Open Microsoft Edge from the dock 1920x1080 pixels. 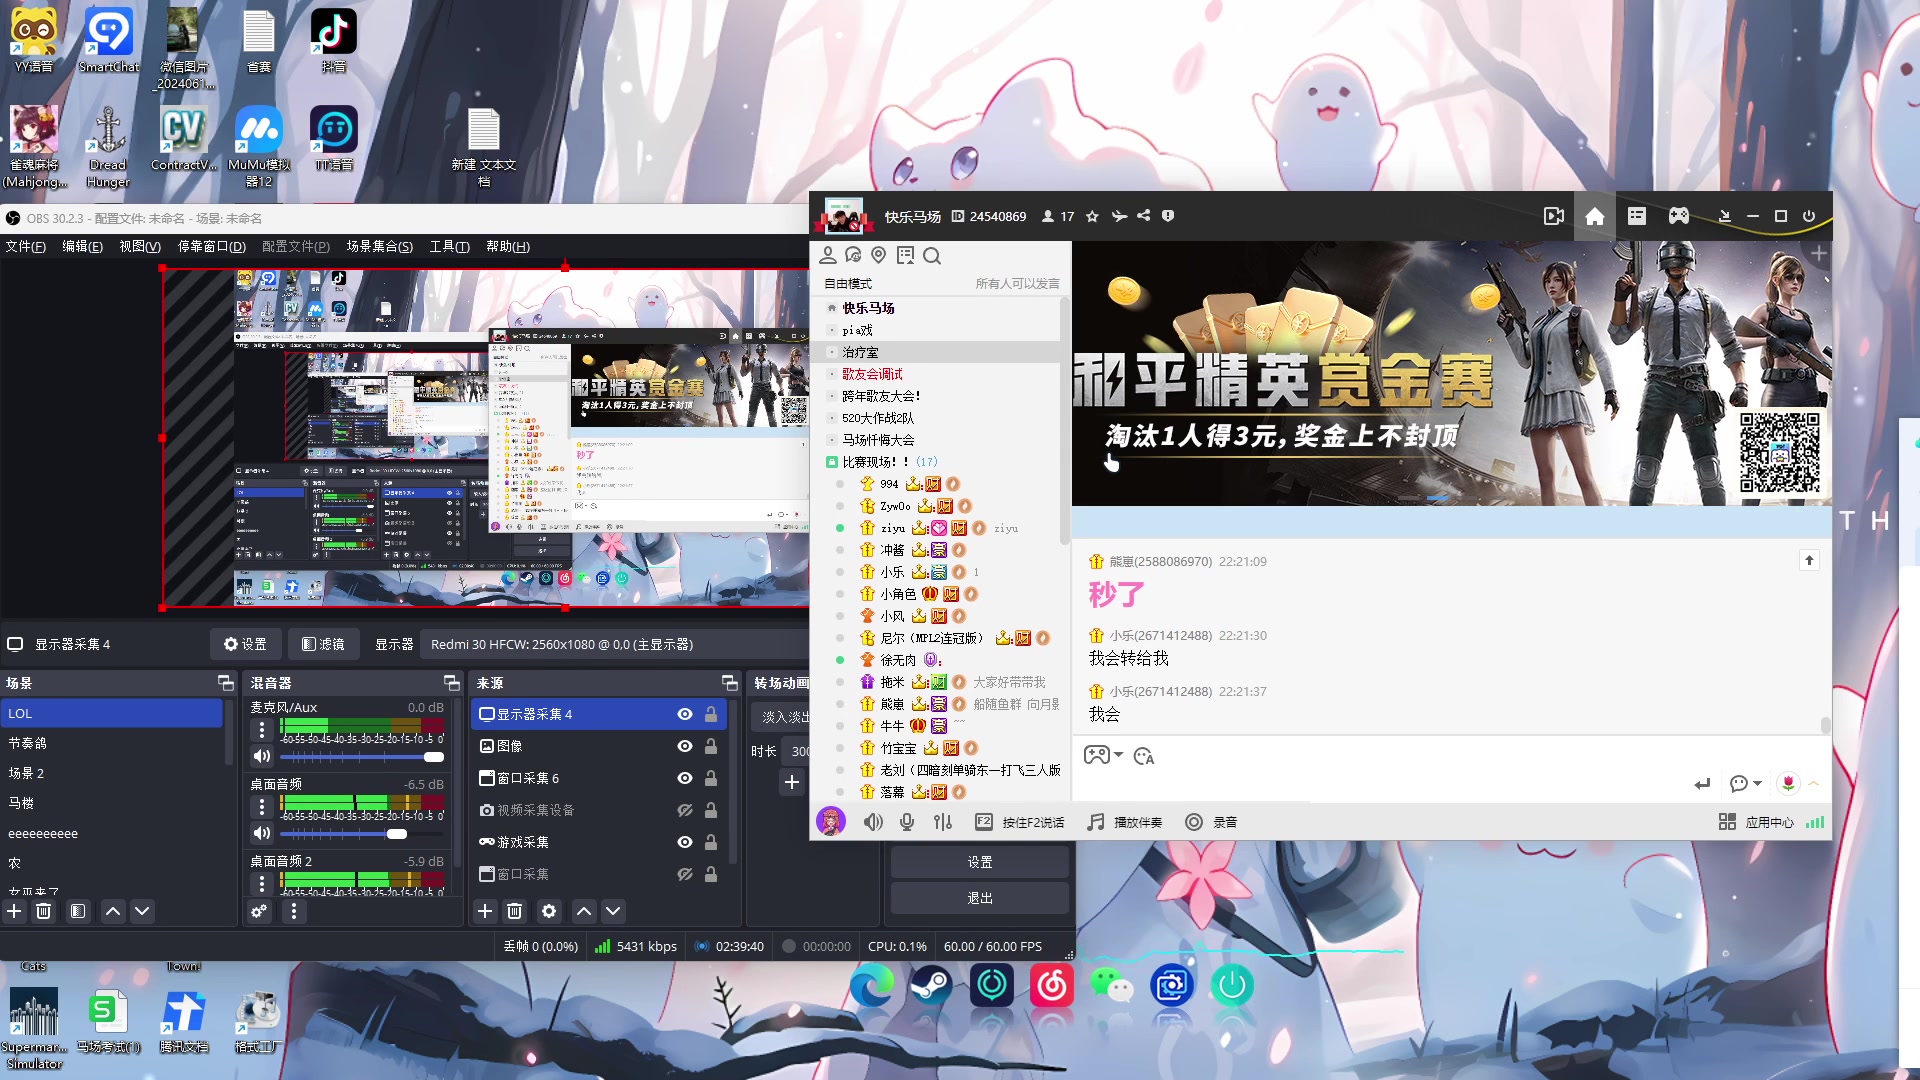(871, 986)
